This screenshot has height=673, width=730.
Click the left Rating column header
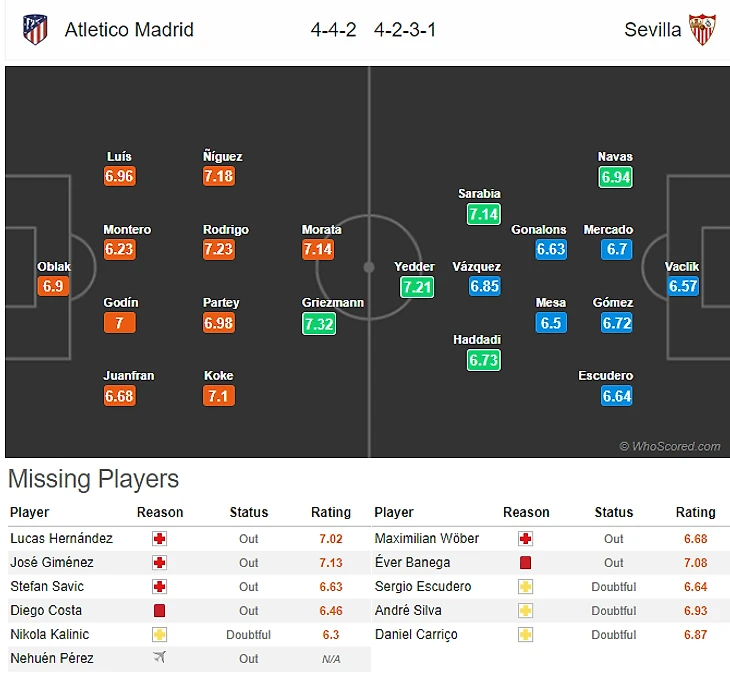coord(330,513)
